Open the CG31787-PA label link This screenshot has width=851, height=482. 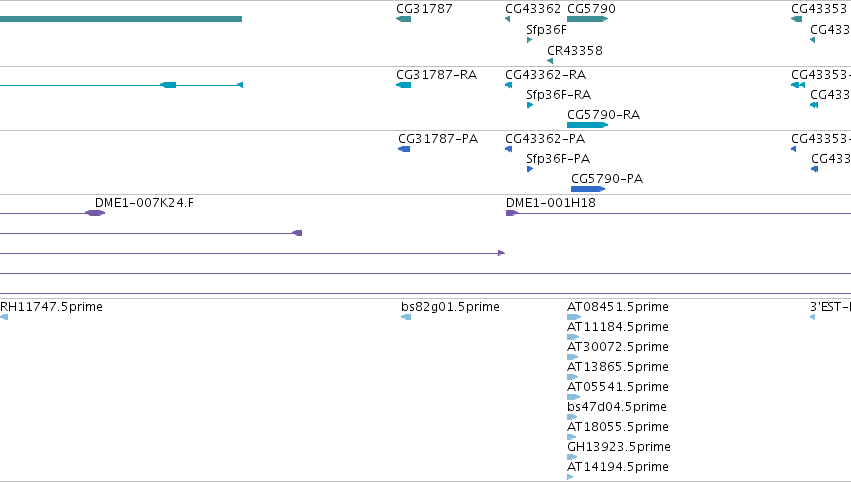[x=438, y=139]
